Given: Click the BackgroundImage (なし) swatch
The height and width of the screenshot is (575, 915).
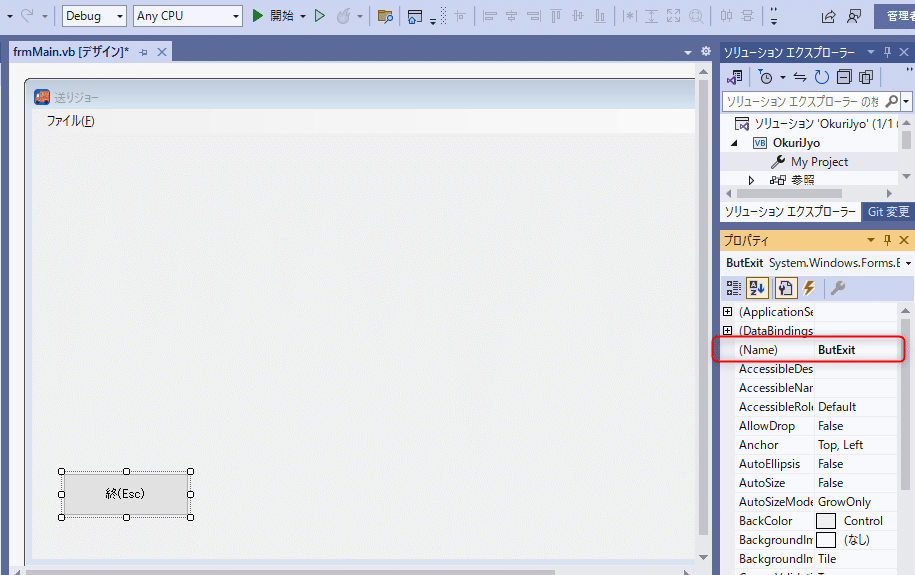Looking at the screenshot, I should coord(826,540).
